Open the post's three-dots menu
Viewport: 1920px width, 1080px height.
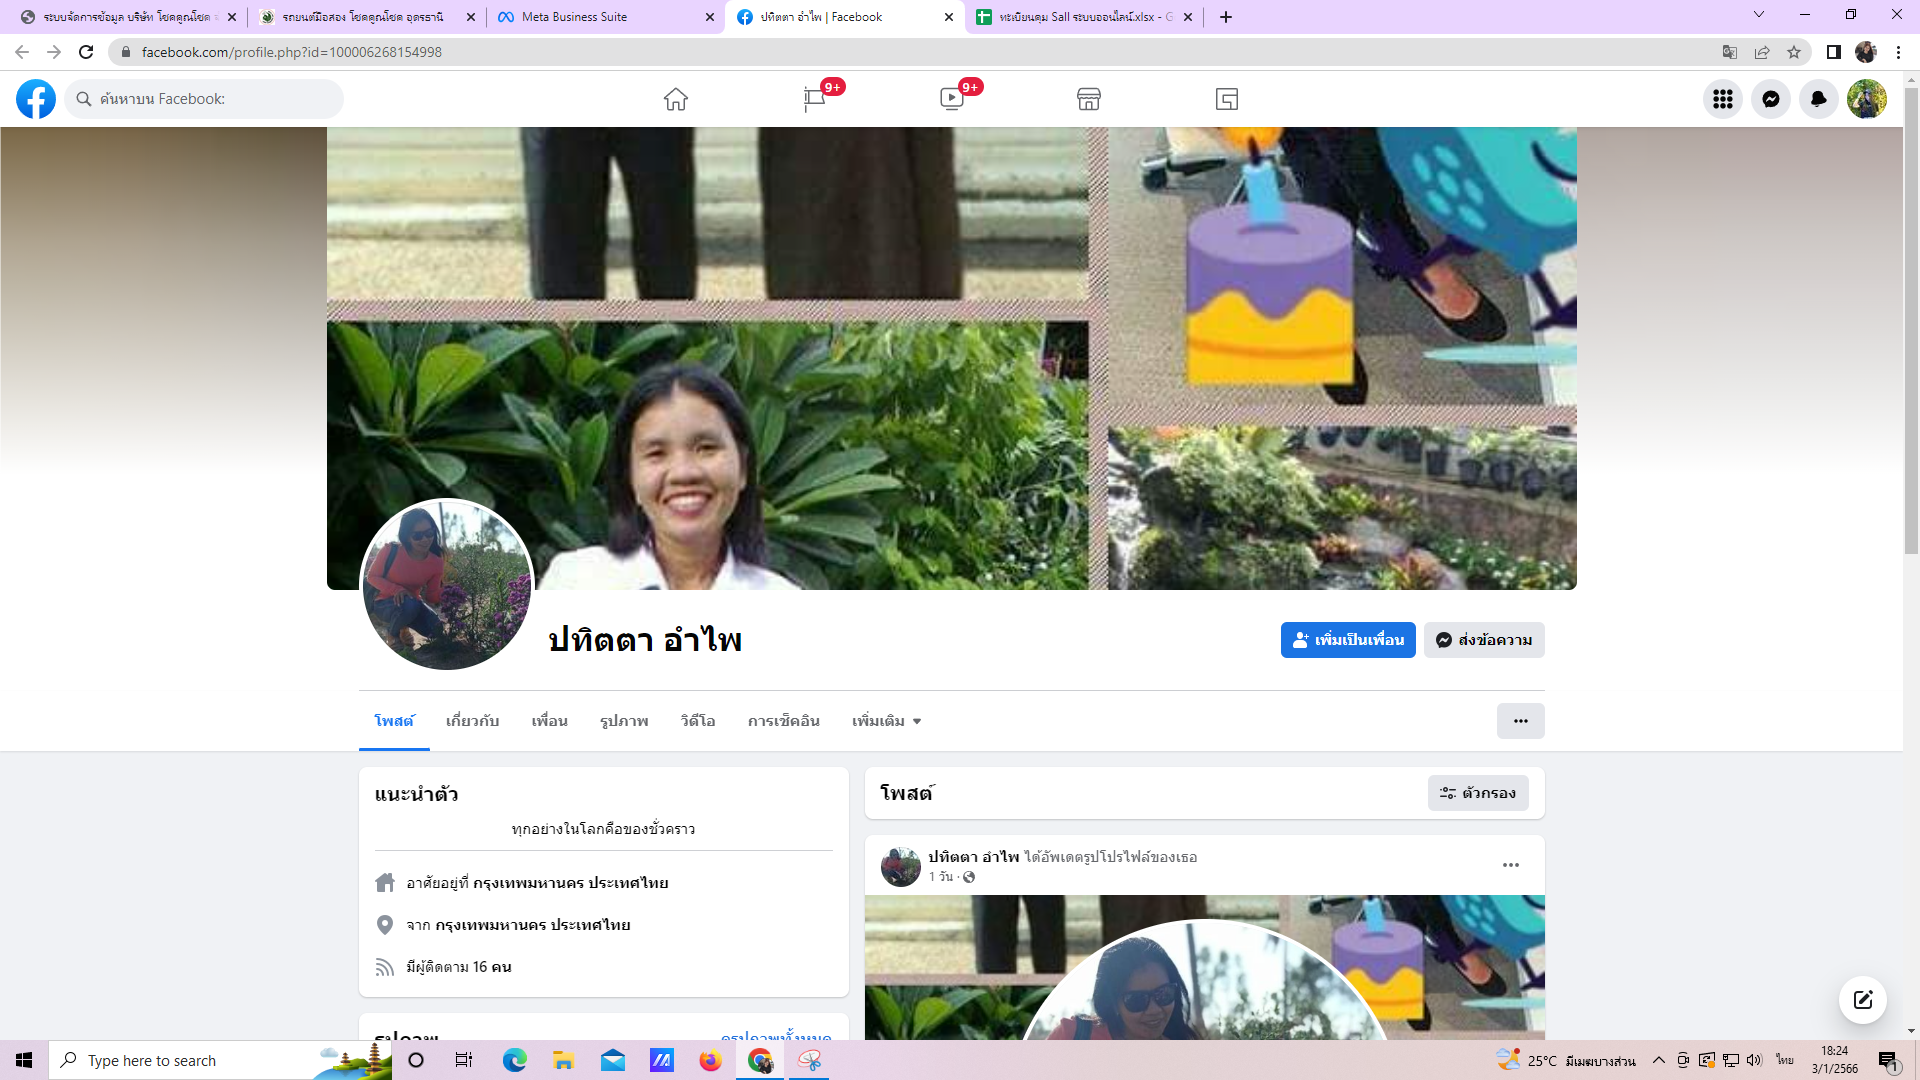(x=1510, y=865)
